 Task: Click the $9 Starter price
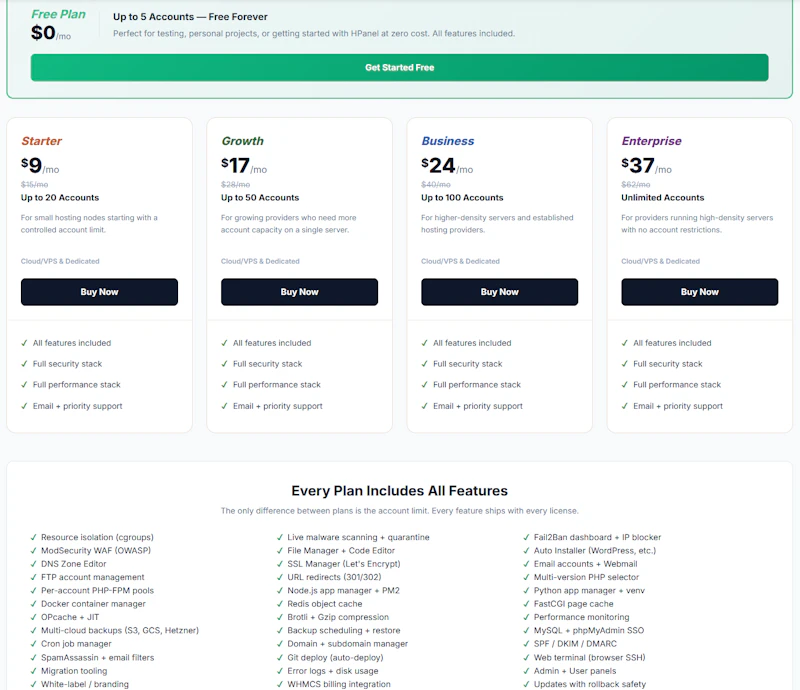pos(40,165)
